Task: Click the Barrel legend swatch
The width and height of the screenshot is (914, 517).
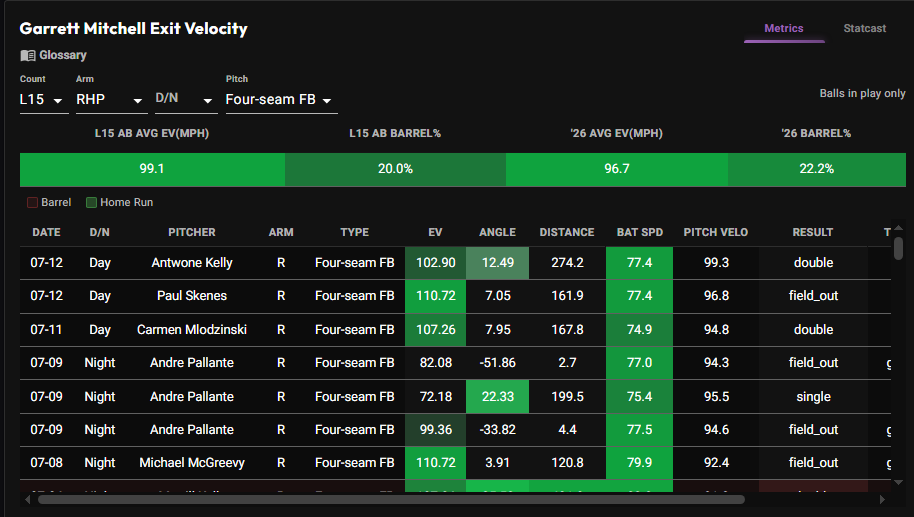Action: tap(33, 202)
